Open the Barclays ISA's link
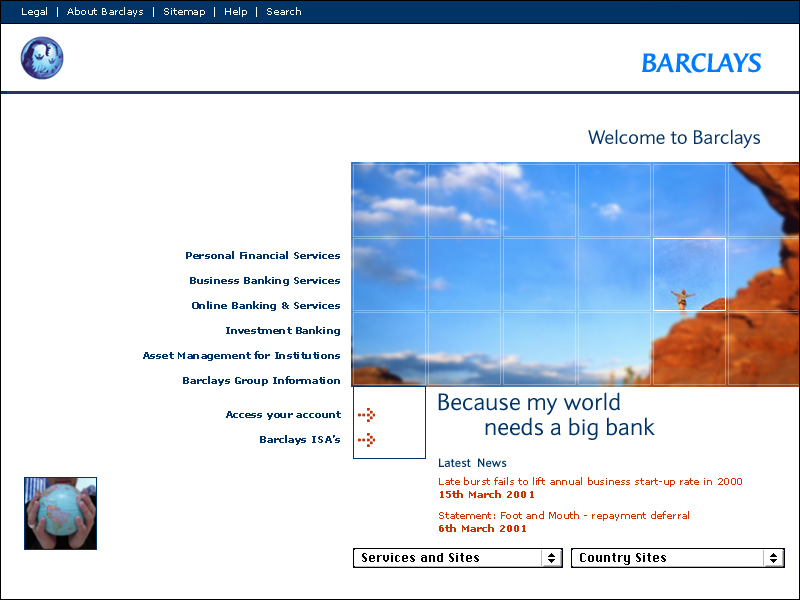This screenshot has width=800, height=600. pos(300,440)
